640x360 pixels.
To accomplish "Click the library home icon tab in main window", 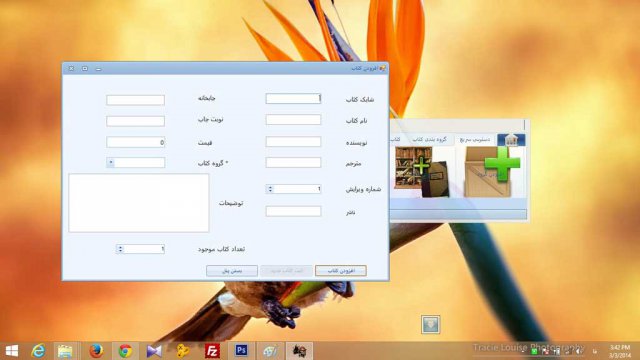I will pyautogui.click(x=511, y=140).
